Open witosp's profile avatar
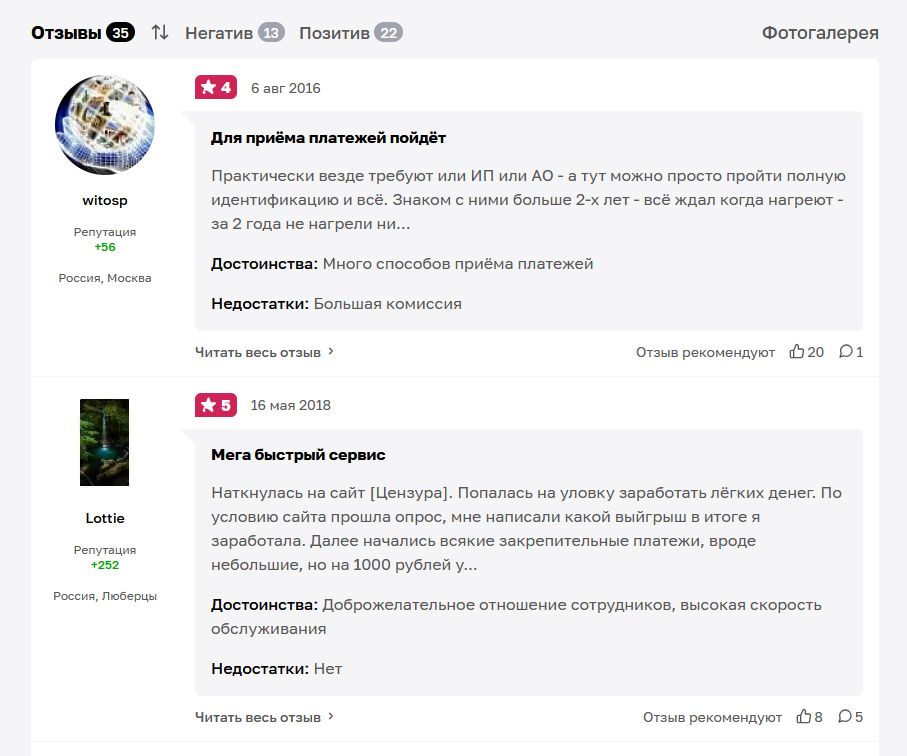This screenshot has height=756, width=907. 105,125
